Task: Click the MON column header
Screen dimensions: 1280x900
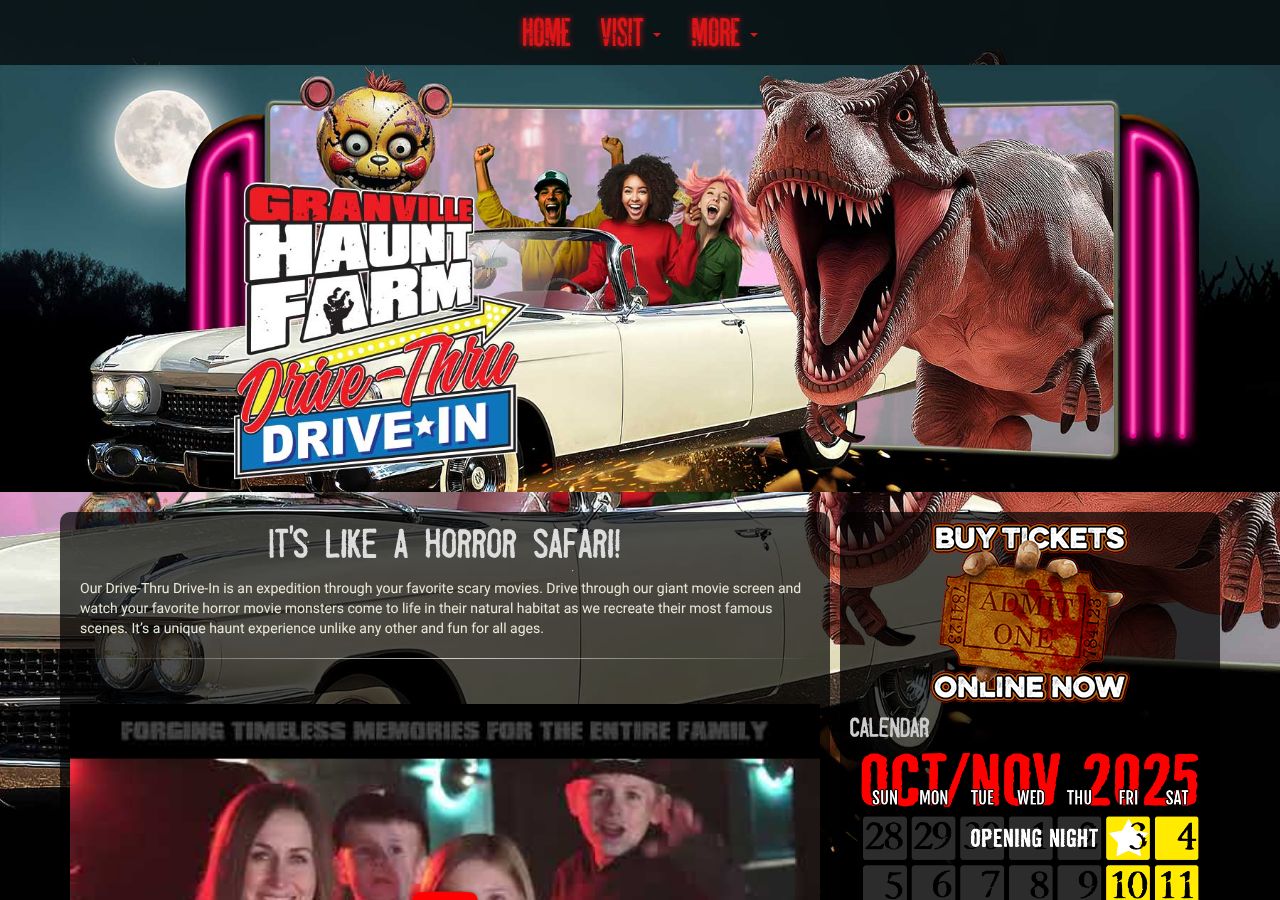Action: (x=933, y=798)
